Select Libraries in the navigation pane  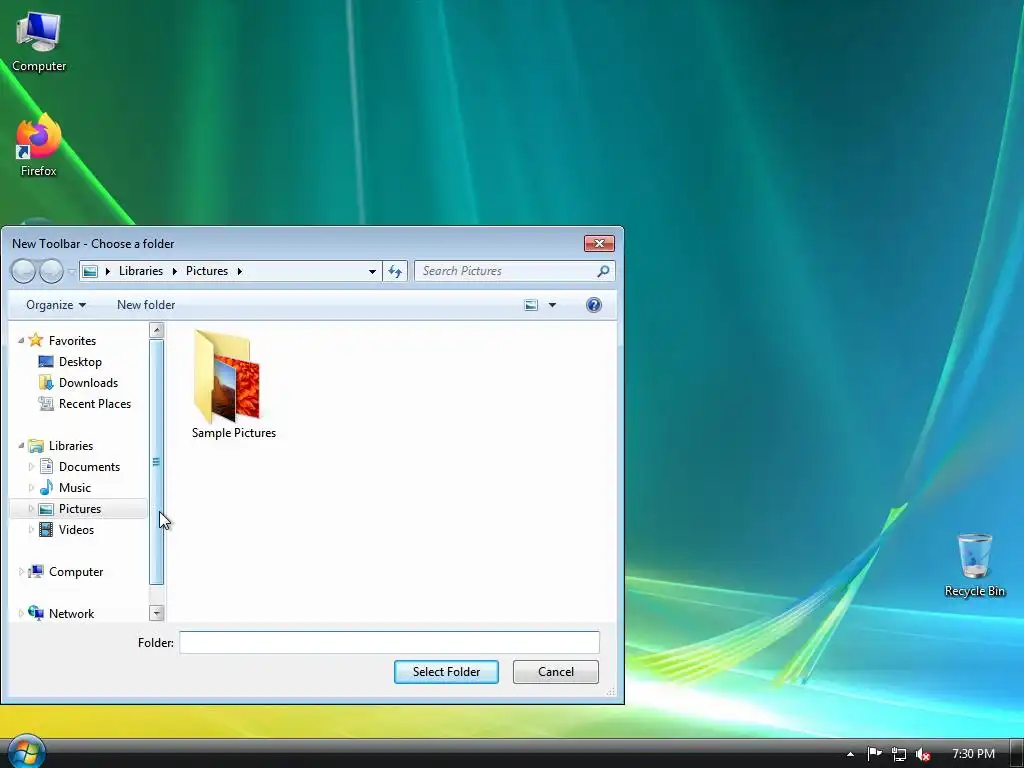click(x=71, y=445)
